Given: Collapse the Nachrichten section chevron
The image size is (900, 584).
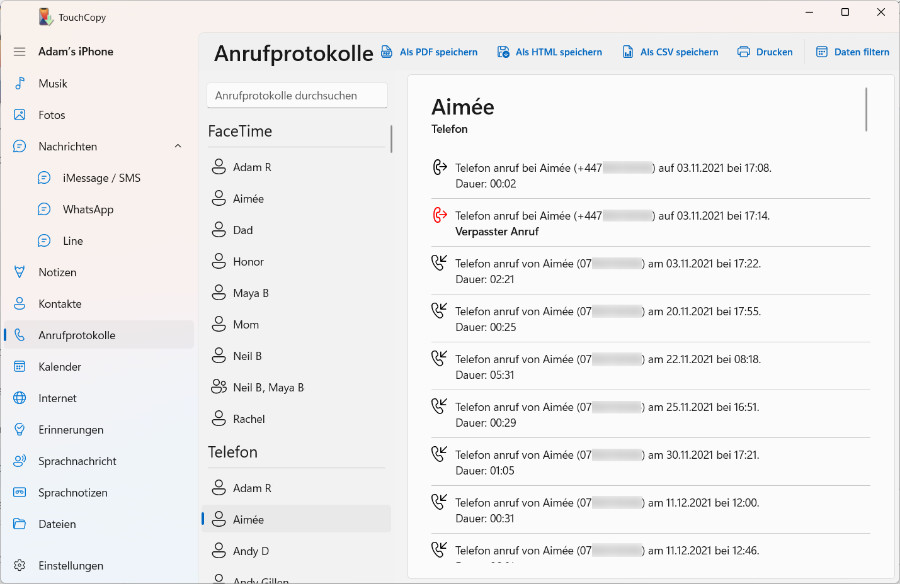Looking at the screenshot, I should coord(178,146).
